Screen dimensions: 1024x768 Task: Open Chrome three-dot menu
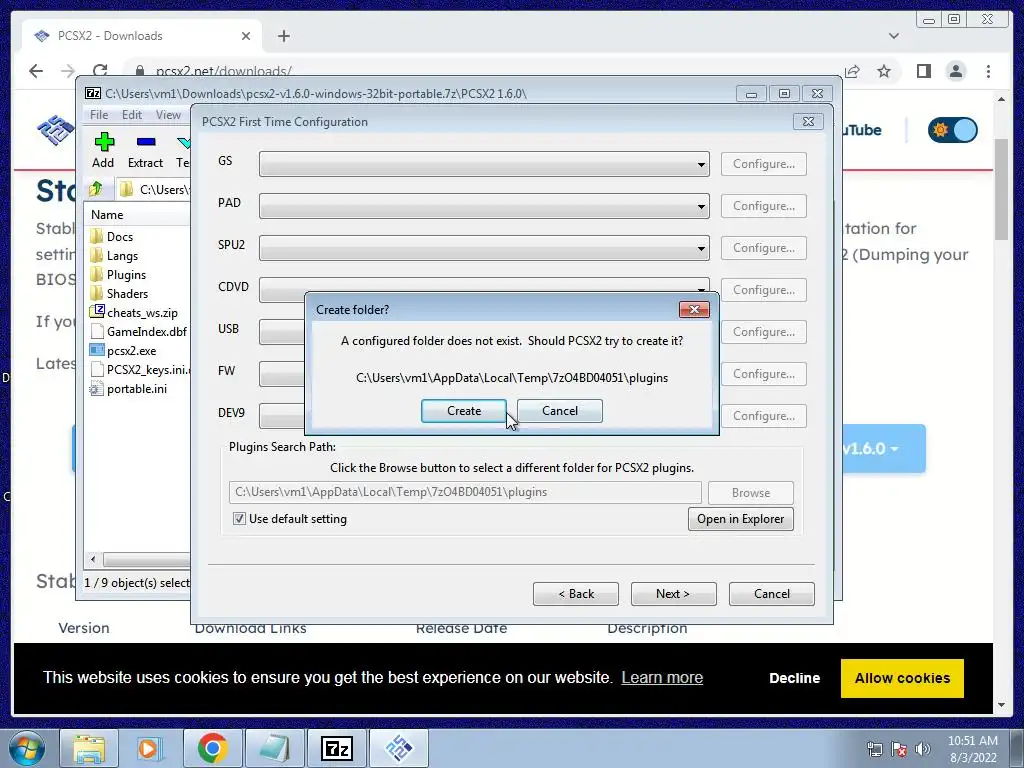click(988, 71)
